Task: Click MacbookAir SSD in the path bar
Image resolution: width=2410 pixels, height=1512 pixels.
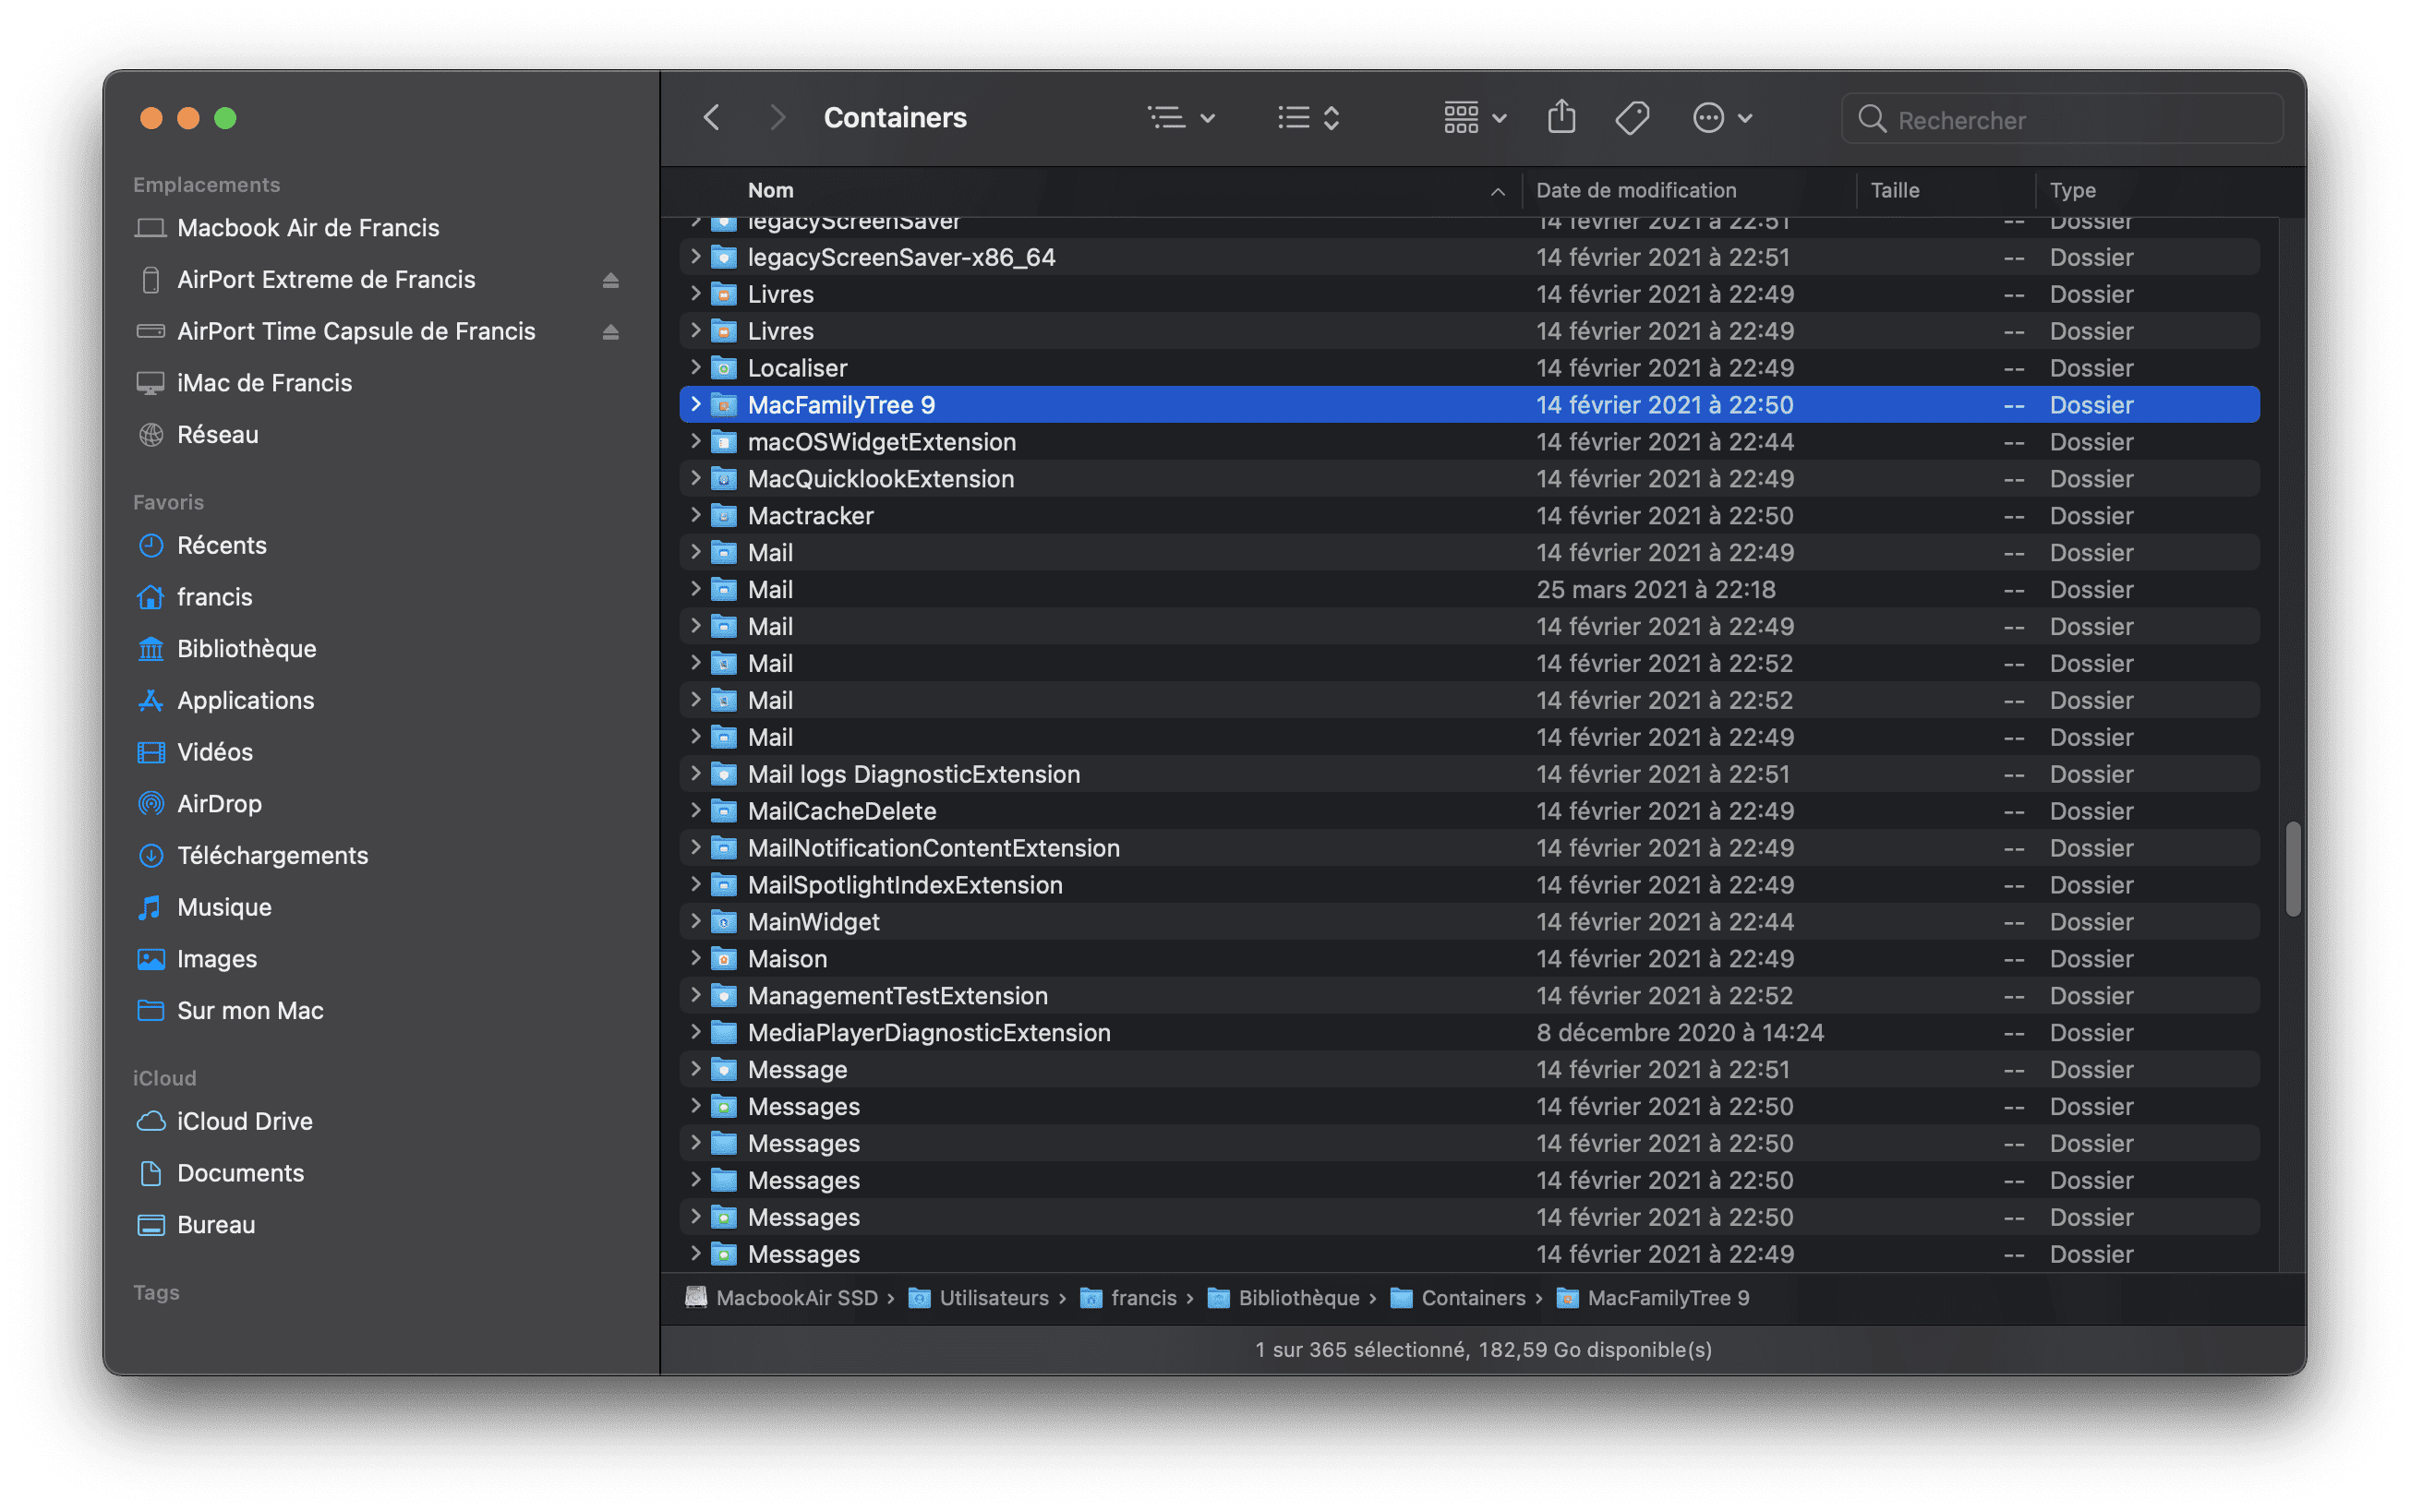Action: 781,1298
